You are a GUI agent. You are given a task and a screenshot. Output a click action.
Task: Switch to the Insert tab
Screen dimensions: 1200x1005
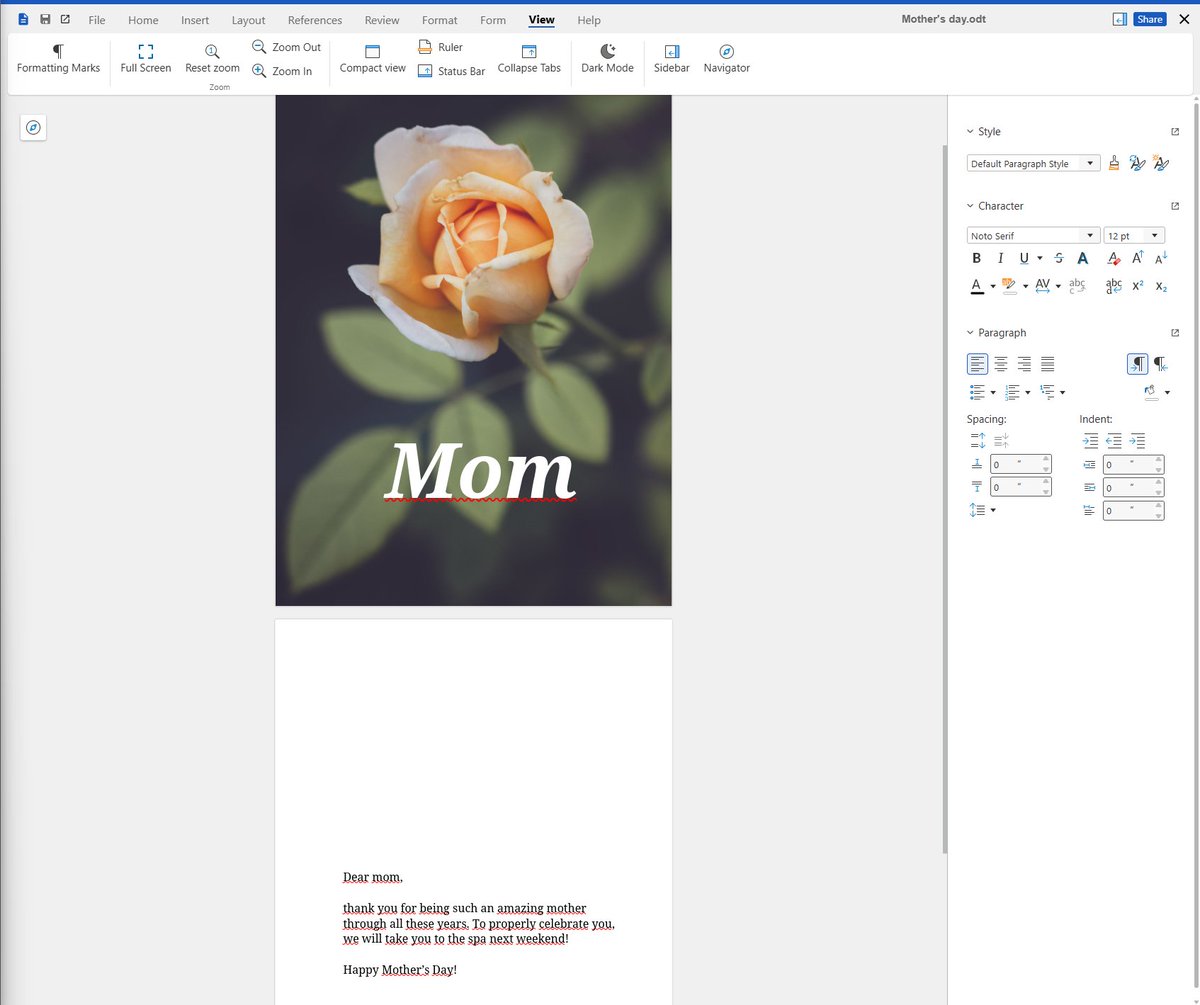coord(195,20)
